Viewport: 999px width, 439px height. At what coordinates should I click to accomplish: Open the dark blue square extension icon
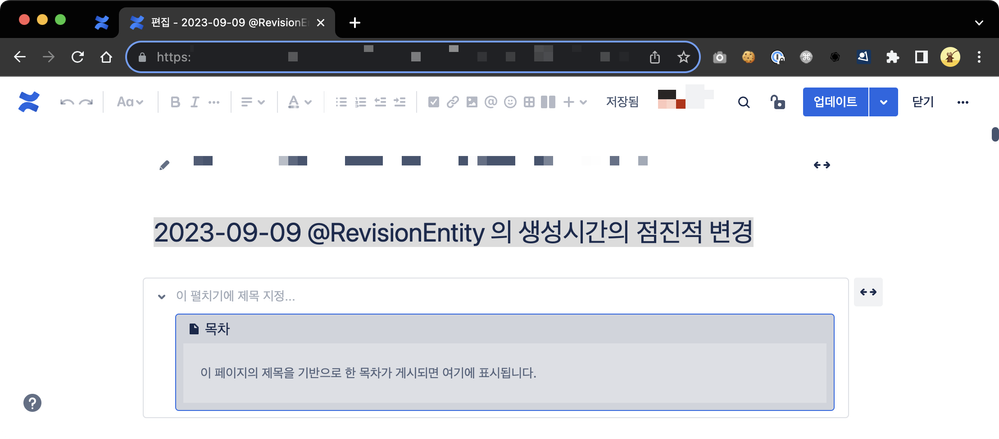864,57
